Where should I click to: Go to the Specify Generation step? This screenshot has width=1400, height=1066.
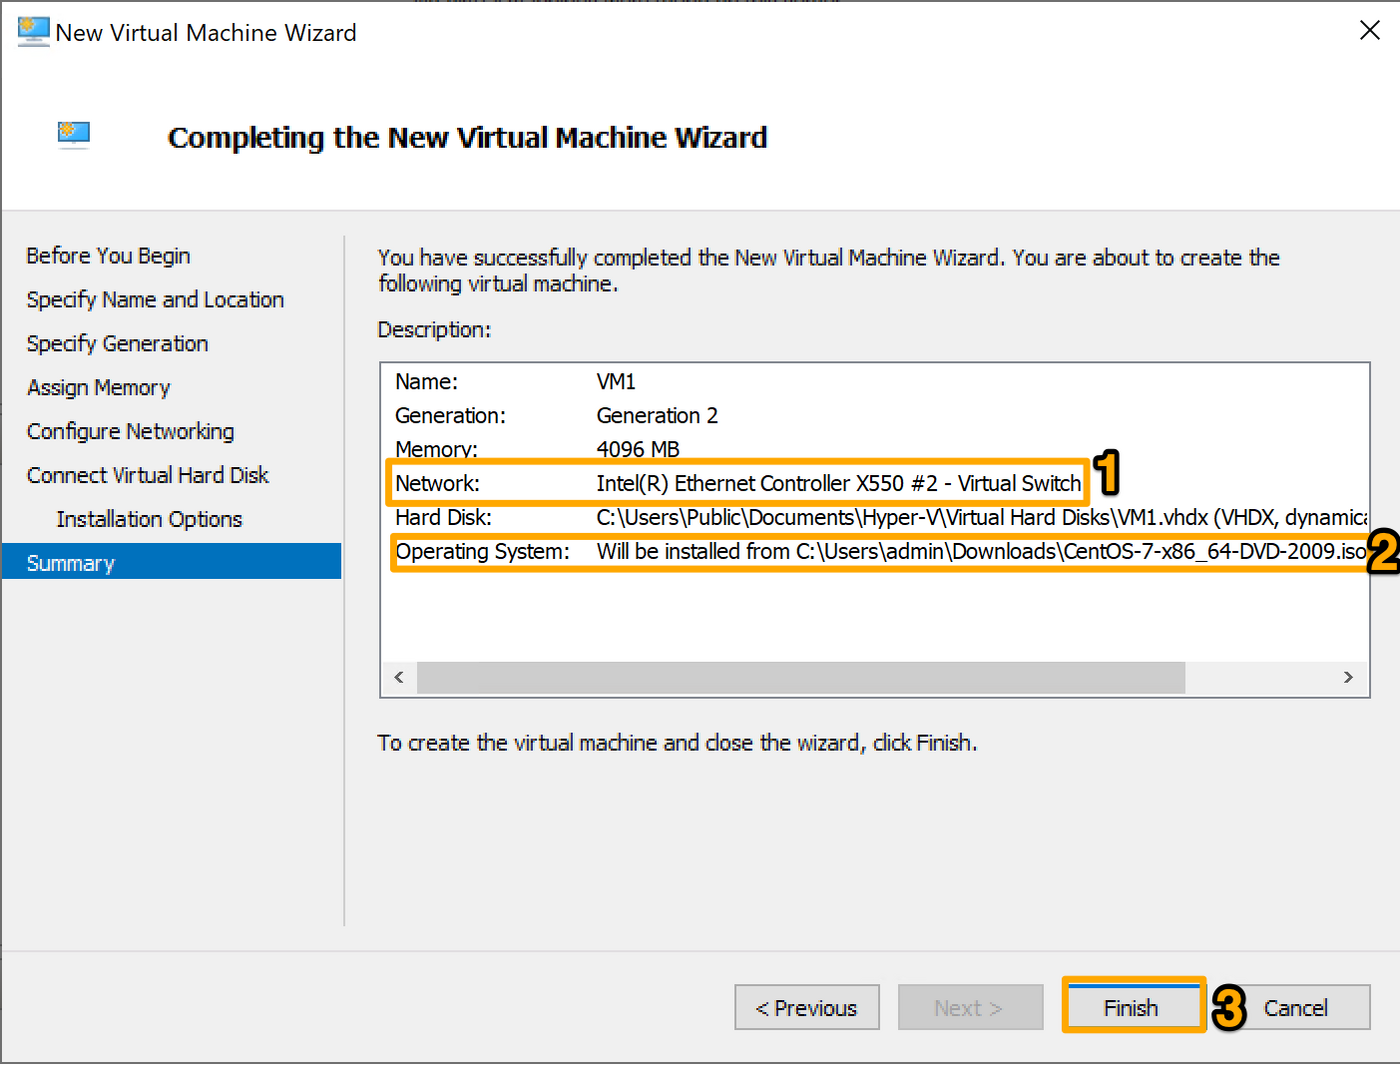coord(117,344)
